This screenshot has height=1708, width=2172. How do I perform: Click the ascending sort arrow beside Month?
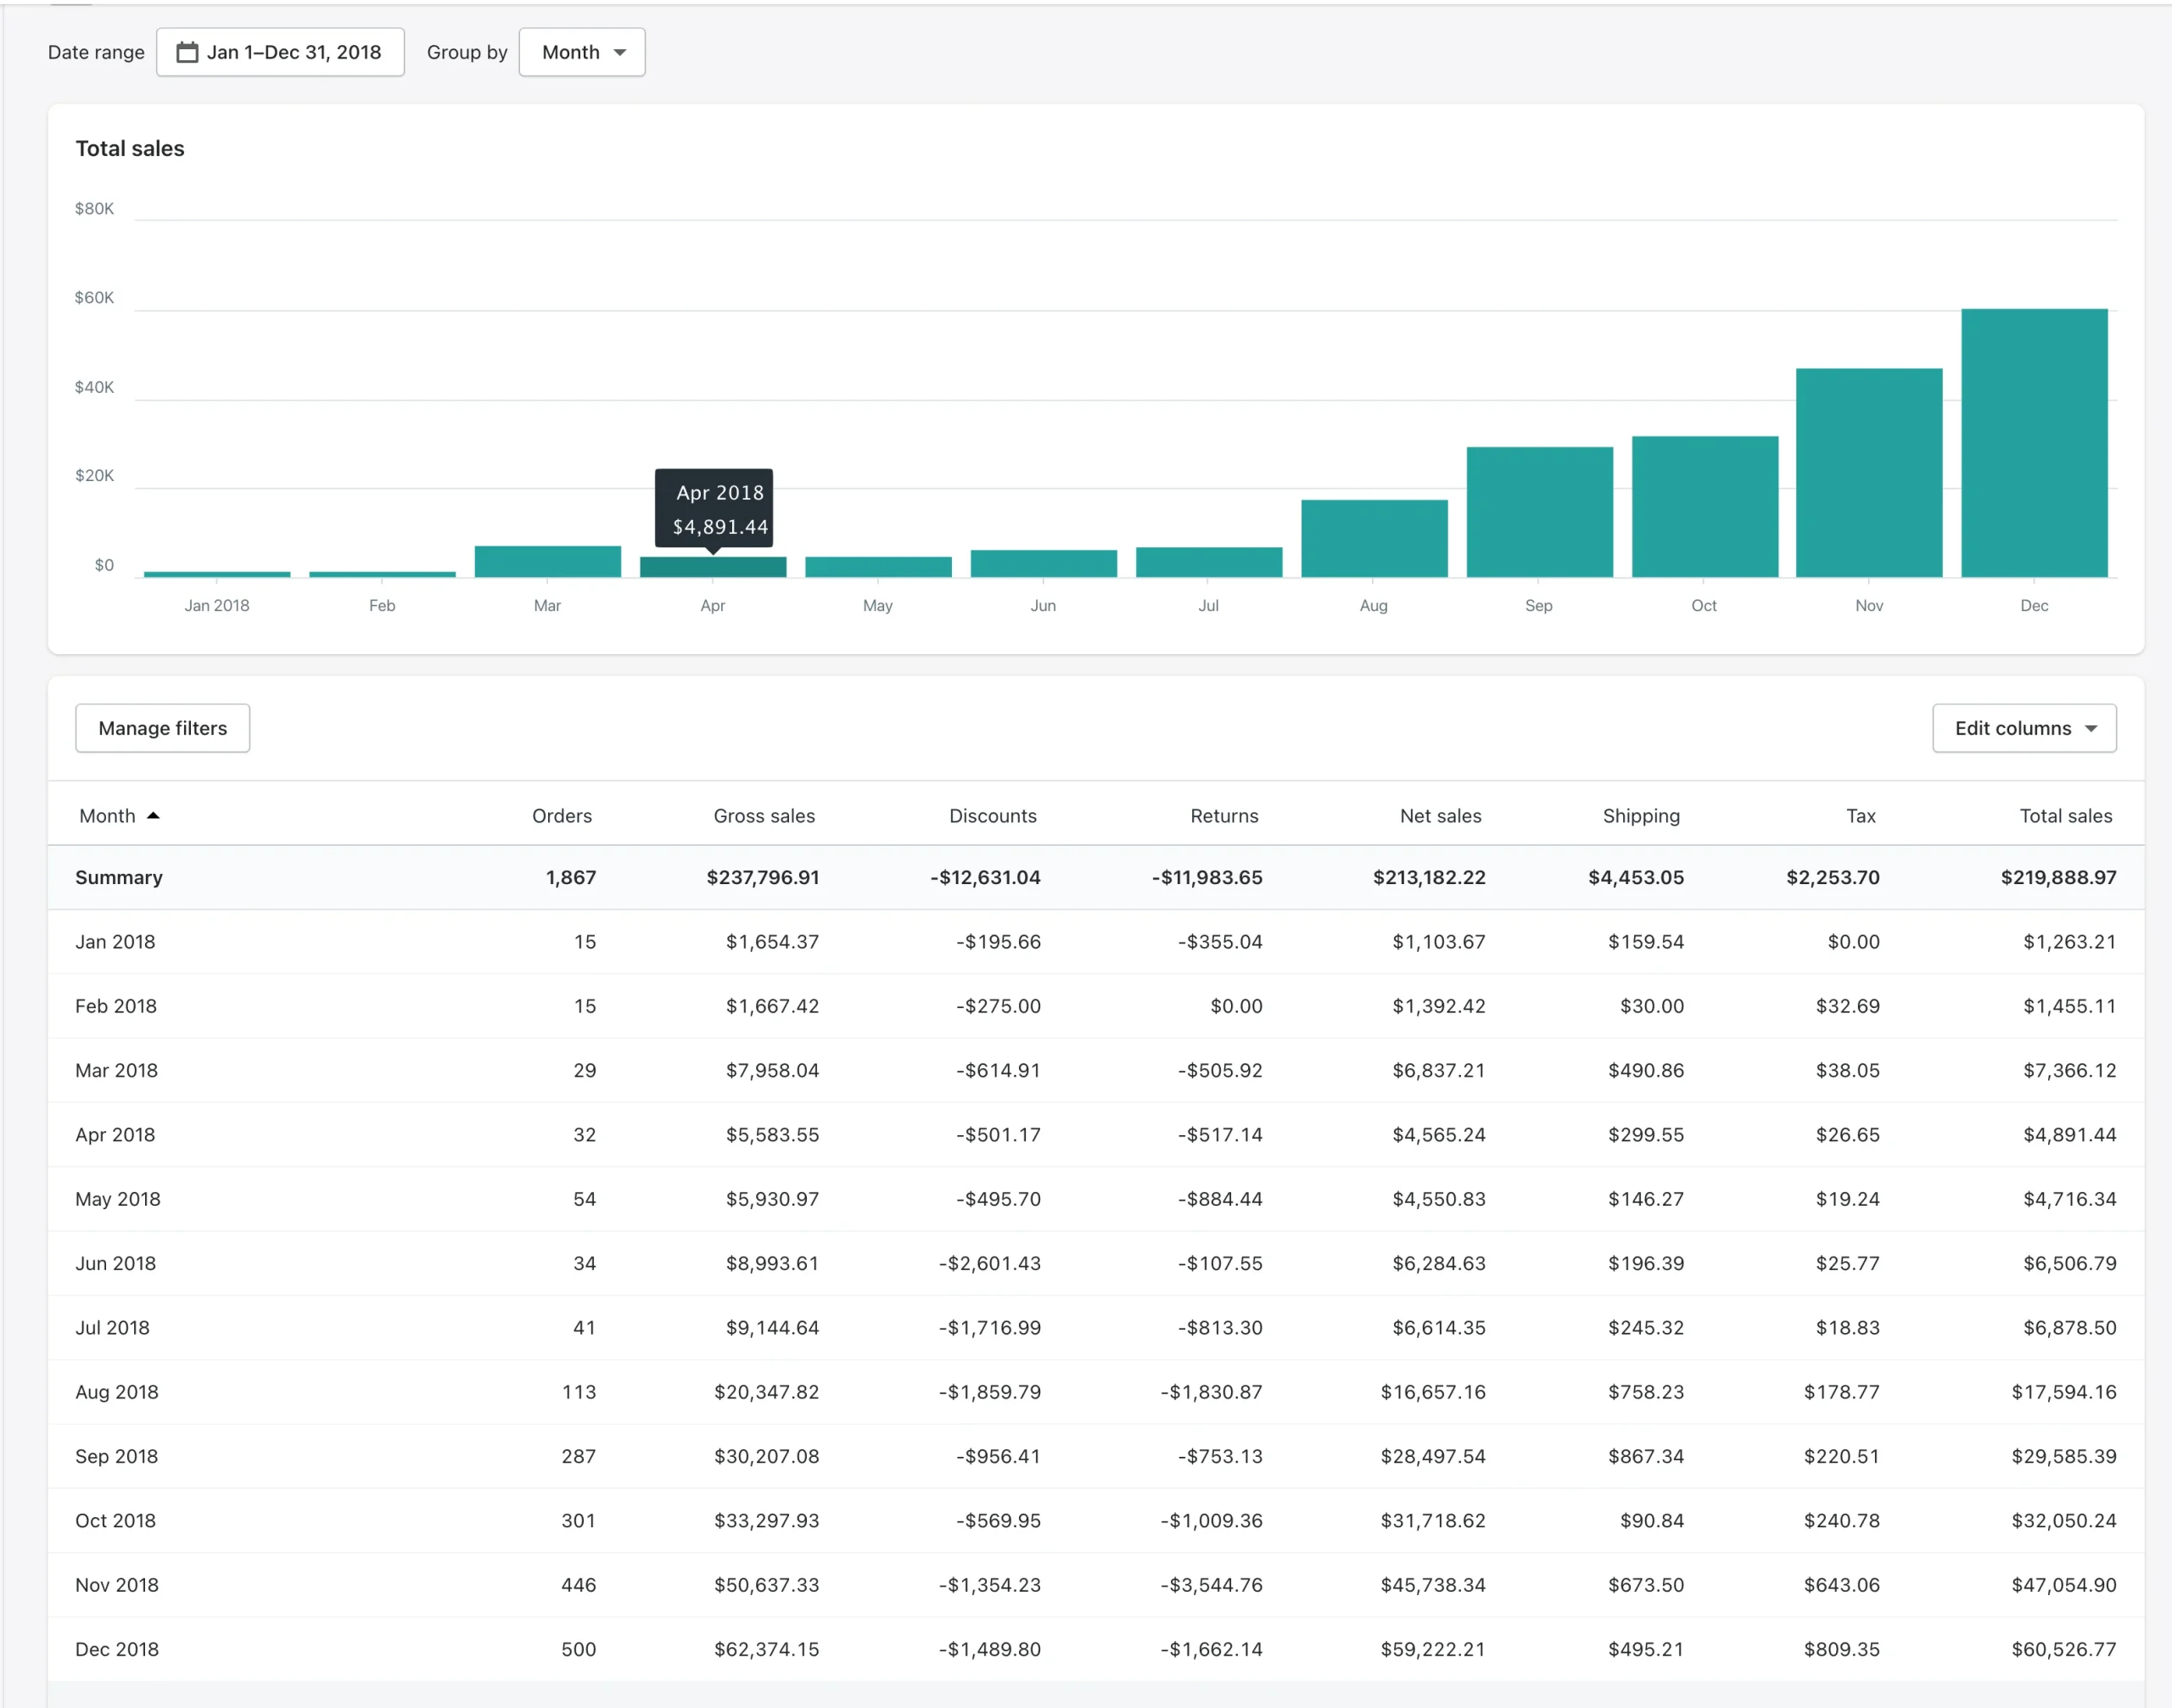153,815
